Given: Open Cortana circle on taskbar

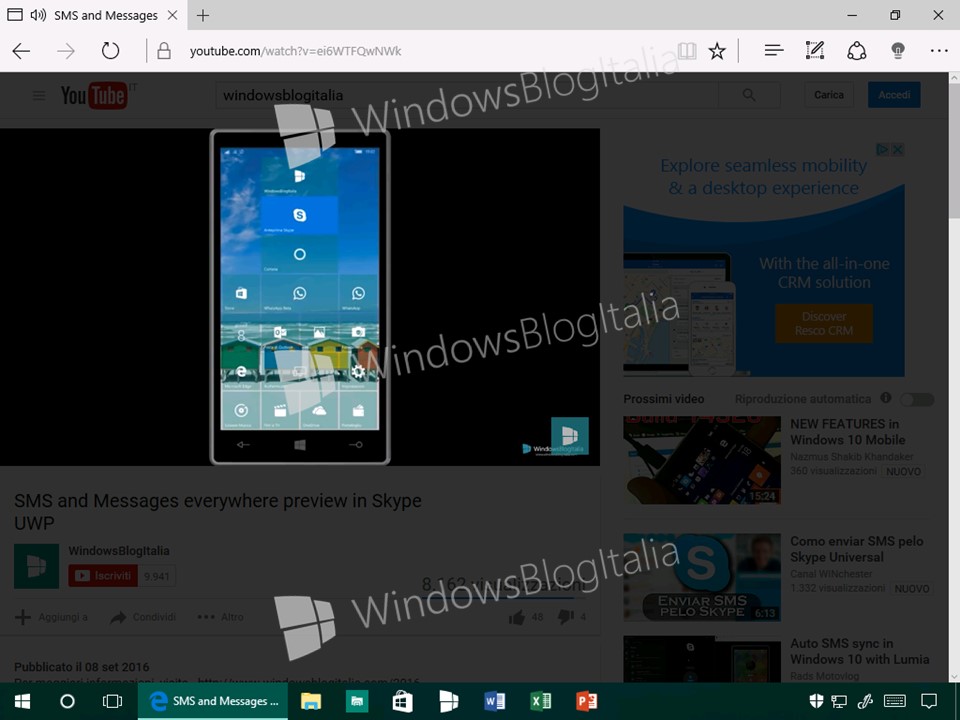Looking at the screenshot, I should [67, 701].
